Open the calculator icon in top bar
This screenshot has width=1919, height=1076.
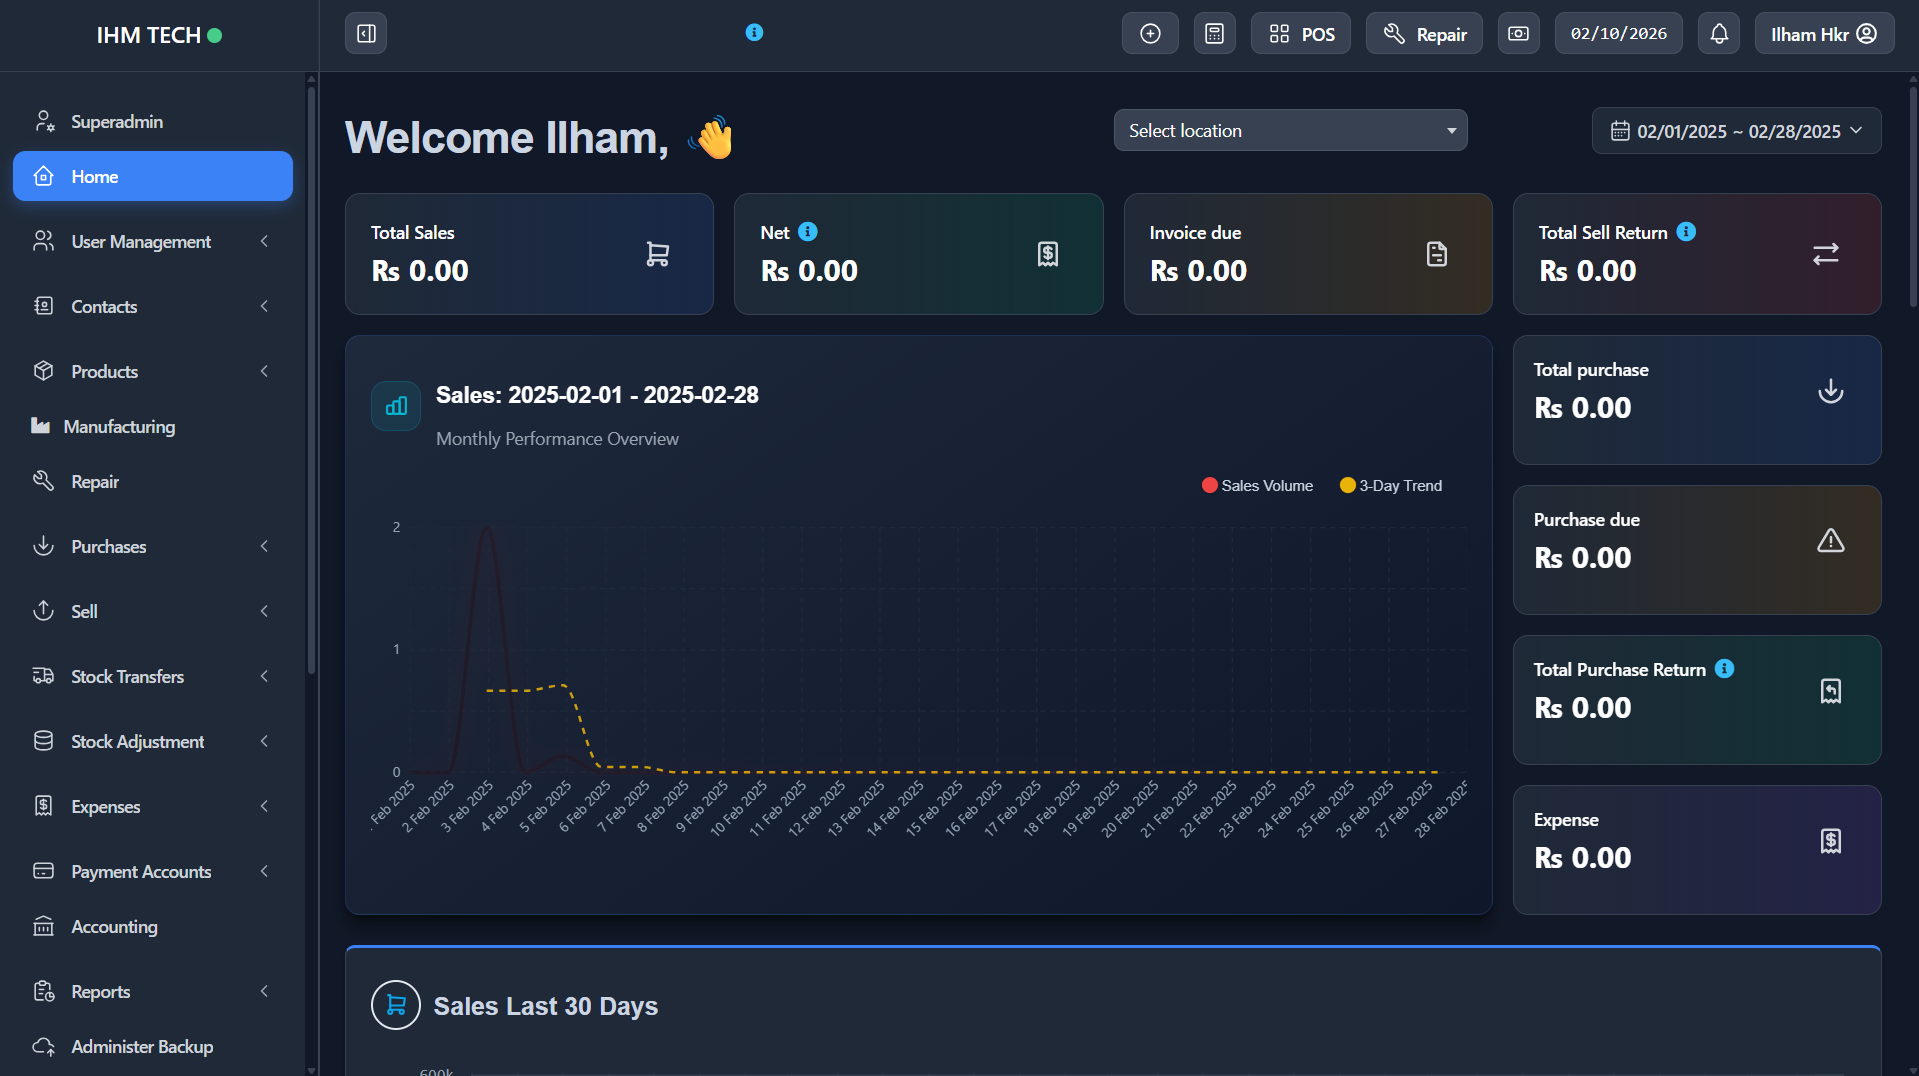point(1214,34)
